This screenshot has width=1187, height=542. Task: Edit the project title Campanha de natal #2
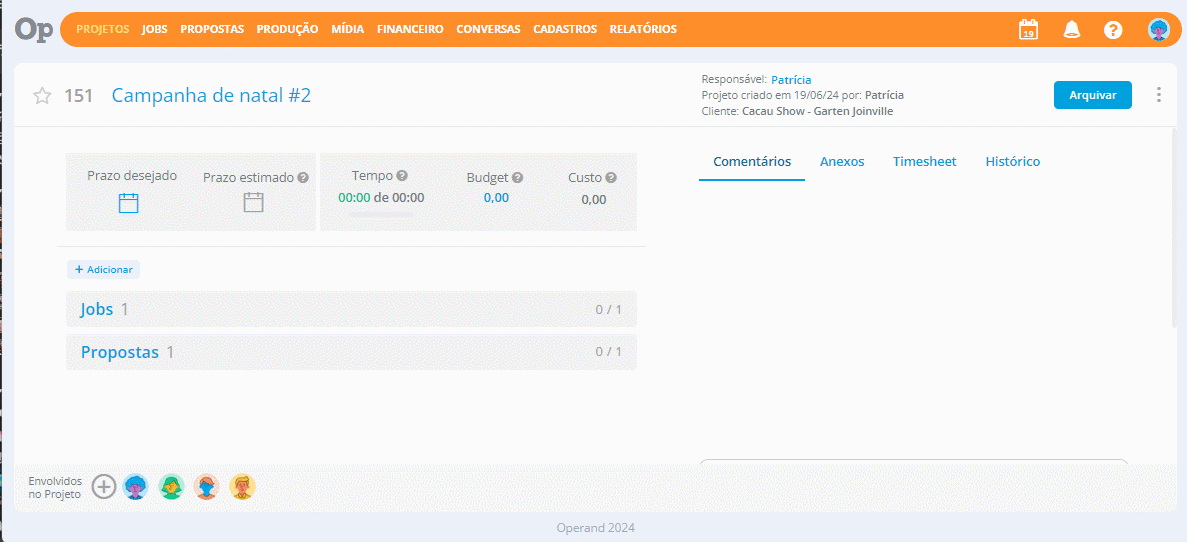211,95
